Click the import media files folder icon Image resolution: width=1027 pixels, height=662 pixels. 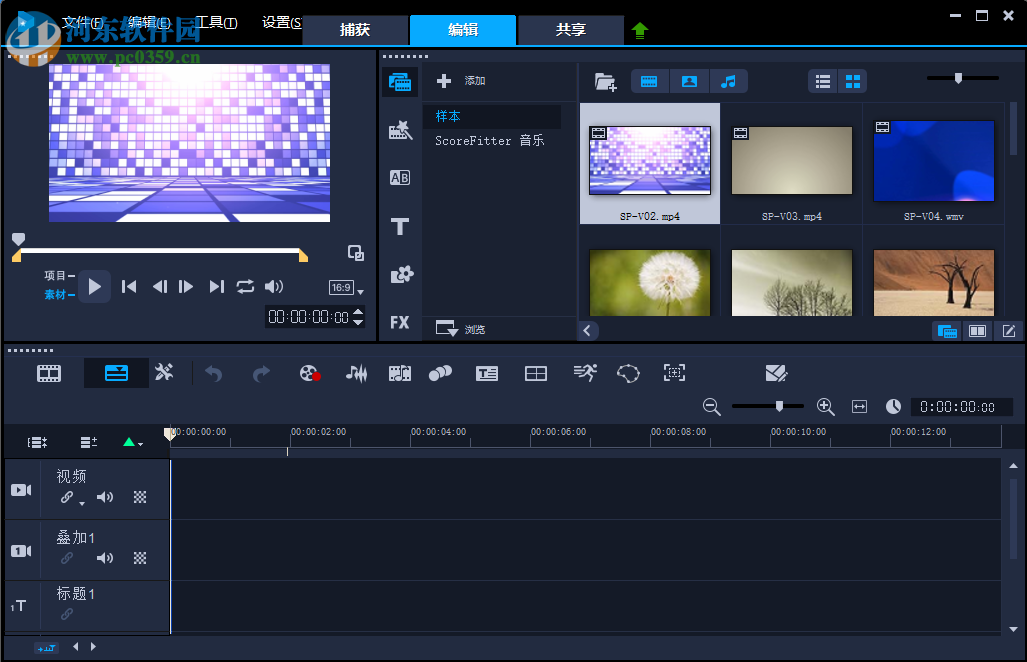click(605, 82)
